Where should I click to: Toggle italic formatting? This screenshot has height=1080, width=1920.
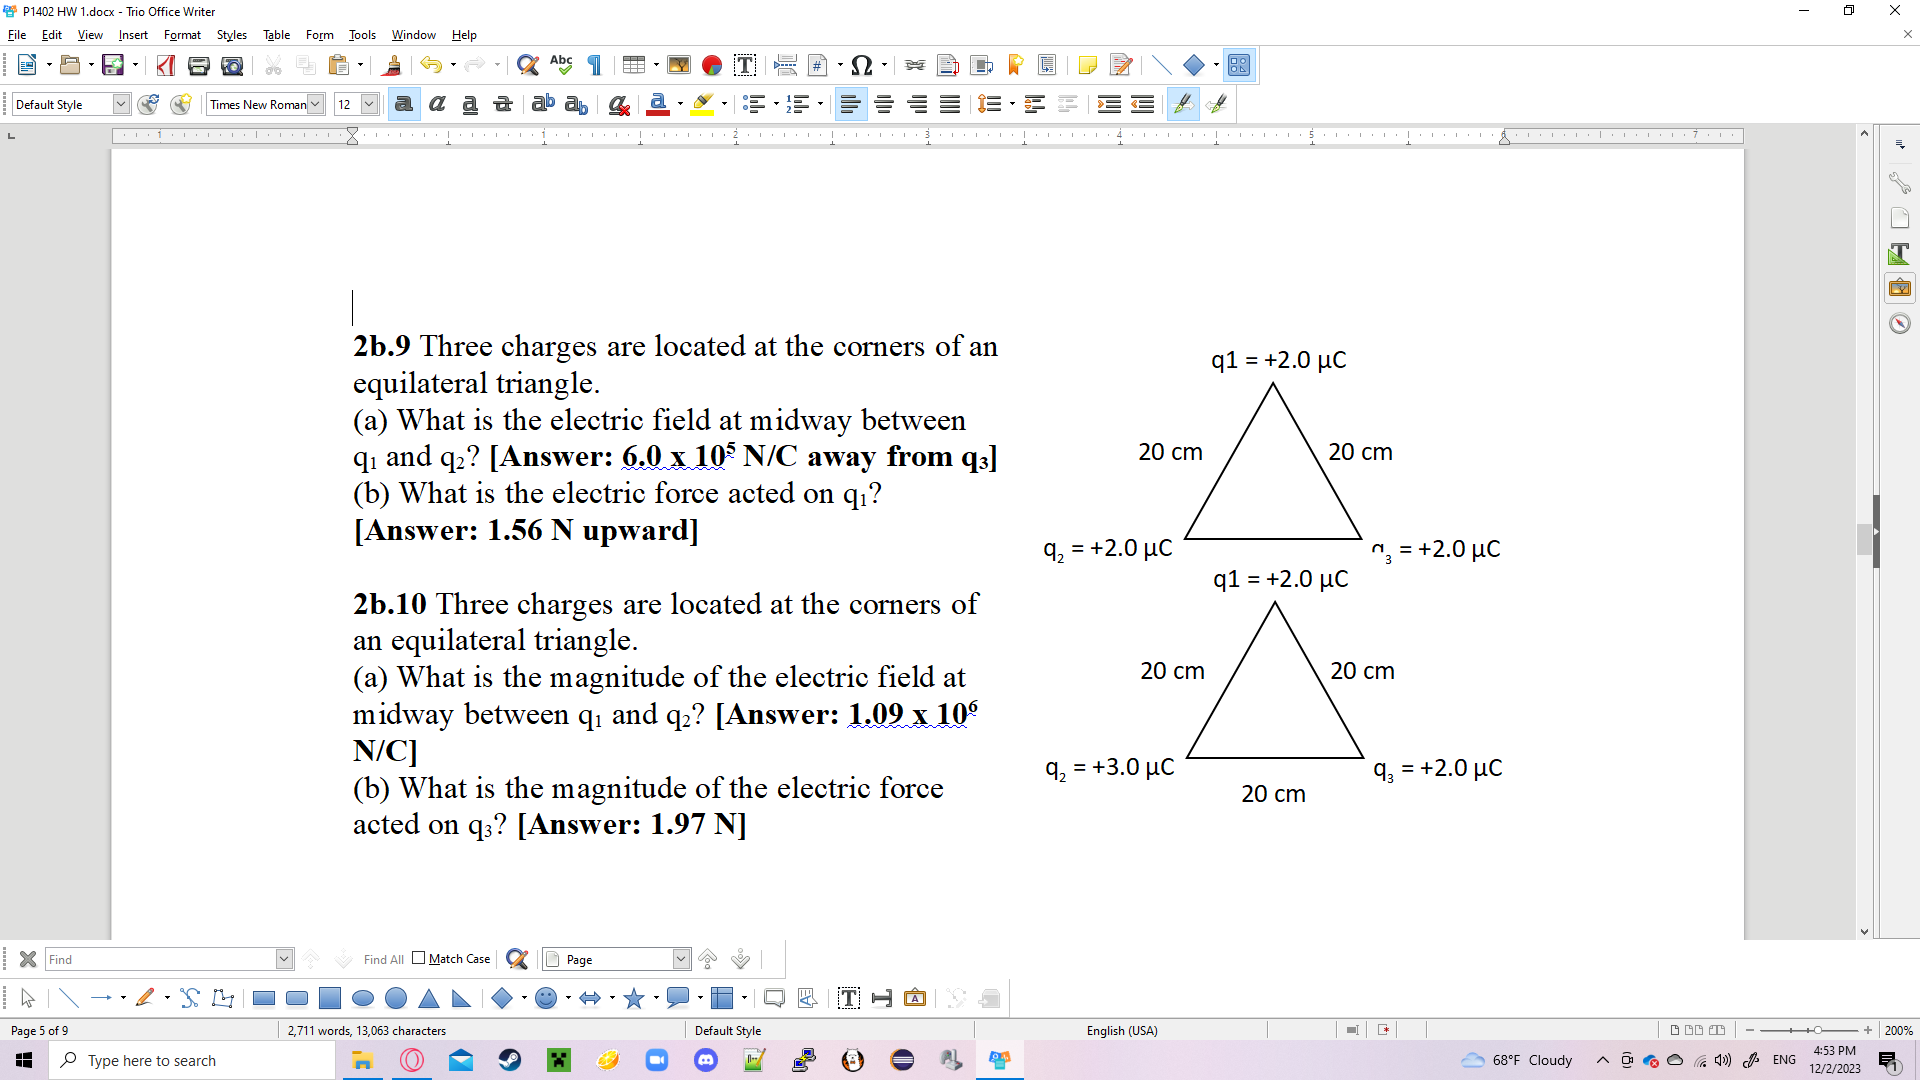click(x=437, y=104)
